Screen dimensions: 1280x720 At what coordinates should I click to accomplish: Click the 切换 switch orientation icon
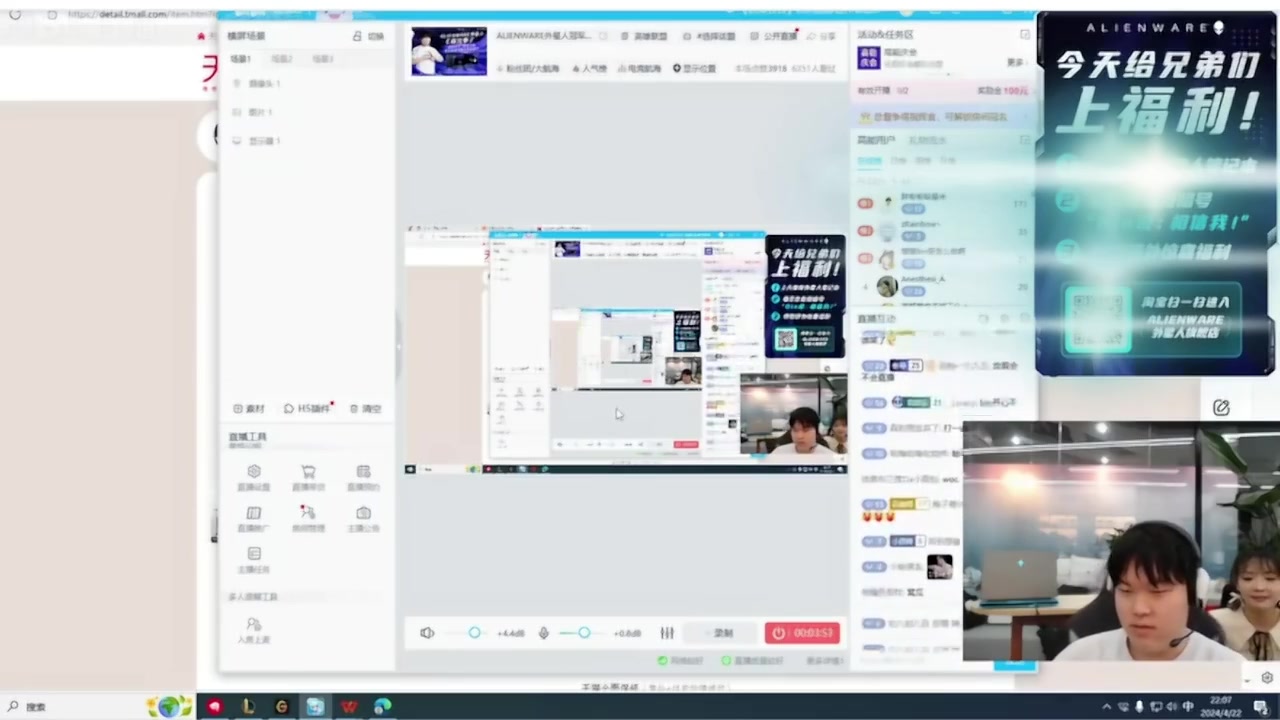pyautogui.click(x=368, y=36)
